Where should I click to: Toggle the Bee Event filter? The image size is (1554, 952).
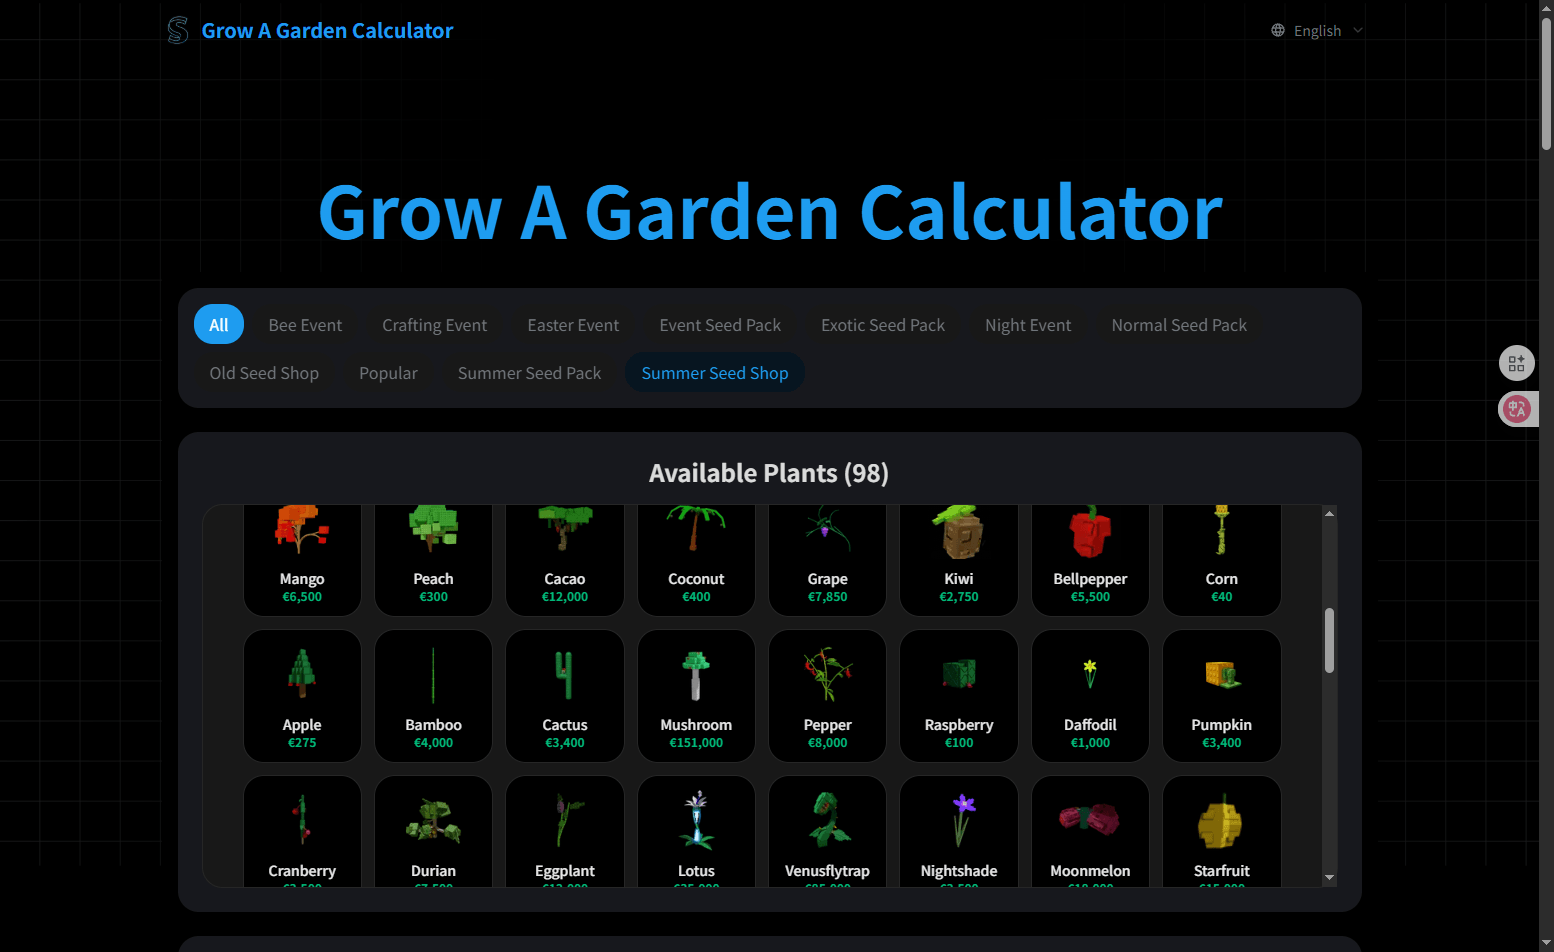click(x=305, y=325)
